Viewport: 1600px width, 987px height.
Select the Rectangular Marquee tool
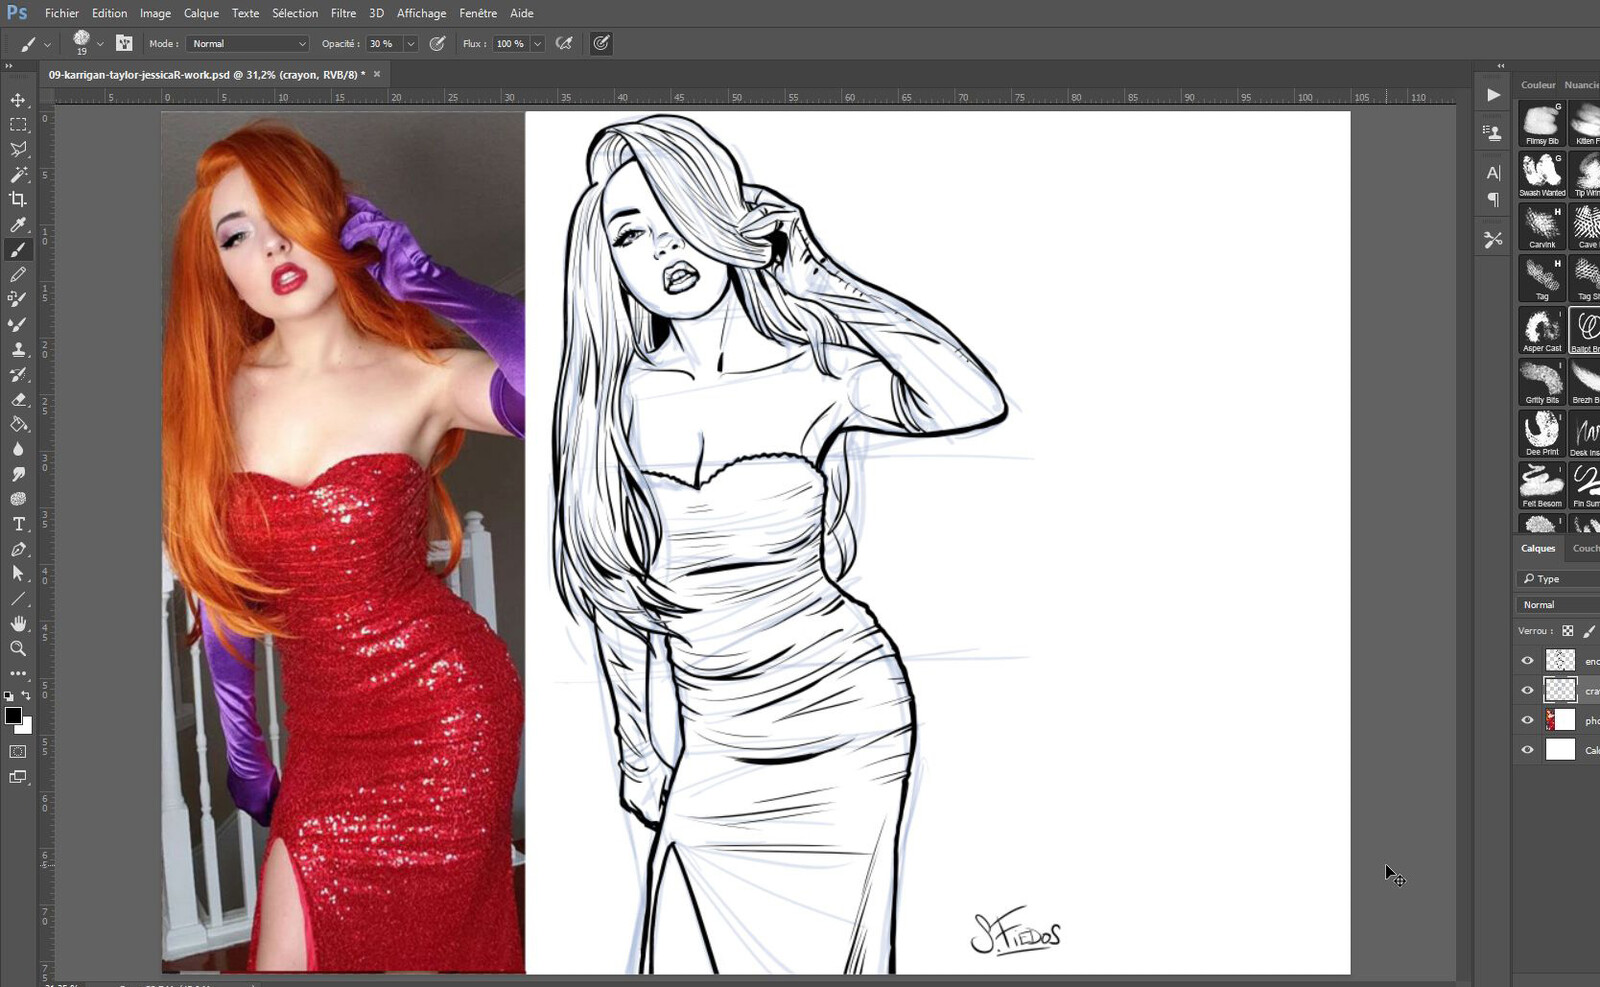(18, 125)
